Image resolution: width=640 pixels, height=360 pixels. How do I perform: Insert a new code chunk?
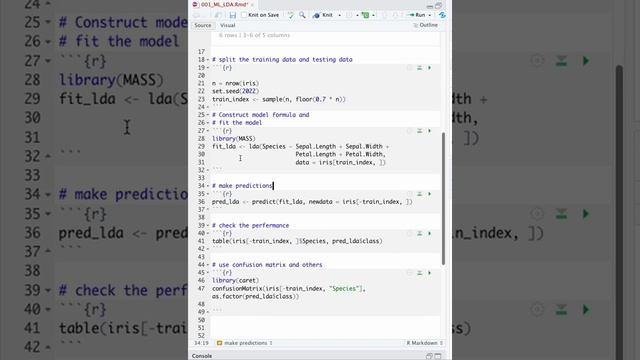365,15
